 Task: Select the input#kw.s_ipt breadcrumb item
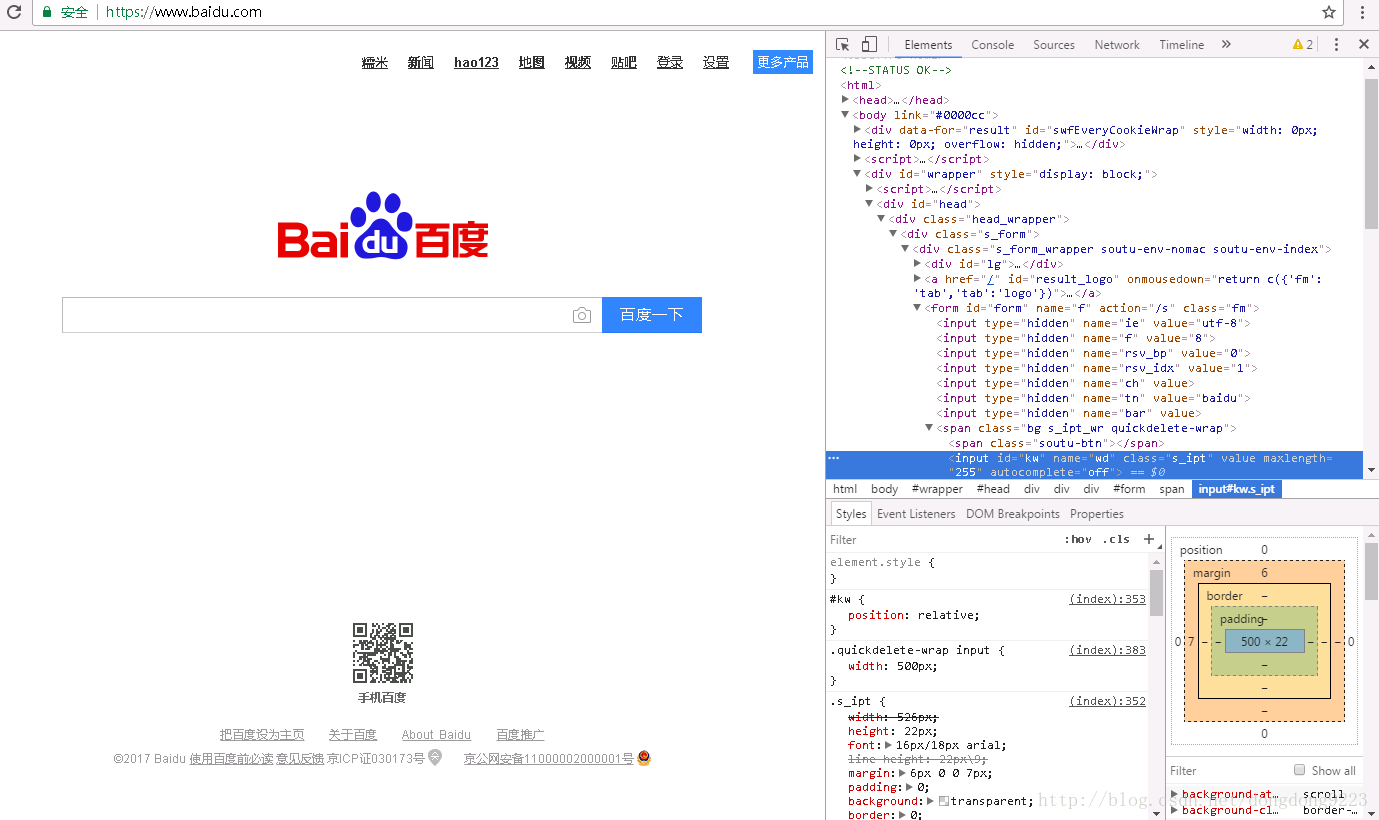1236,489
